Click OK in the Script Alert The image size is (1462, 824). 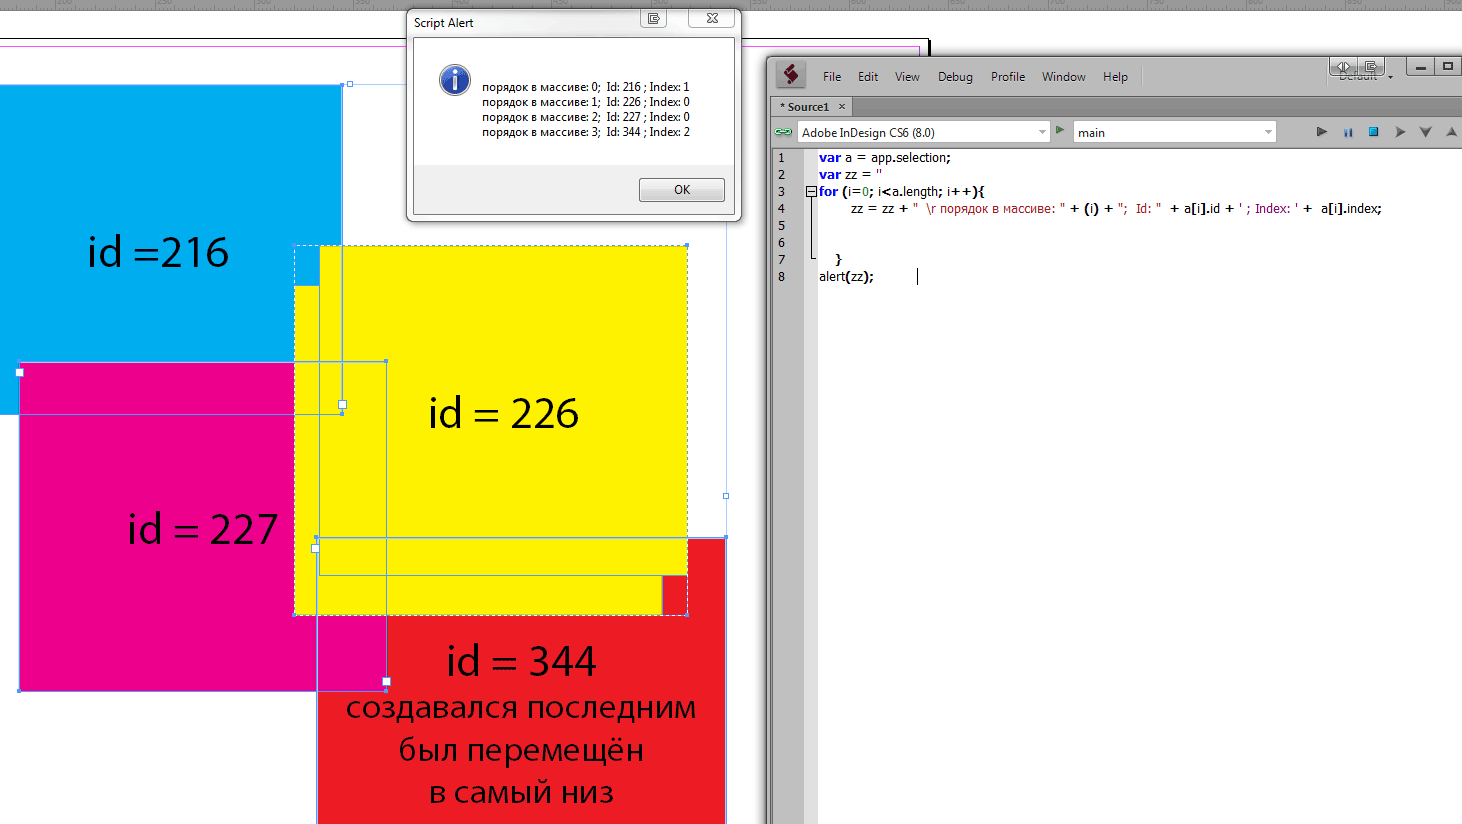pyautogui.click(x=682, y=190)
